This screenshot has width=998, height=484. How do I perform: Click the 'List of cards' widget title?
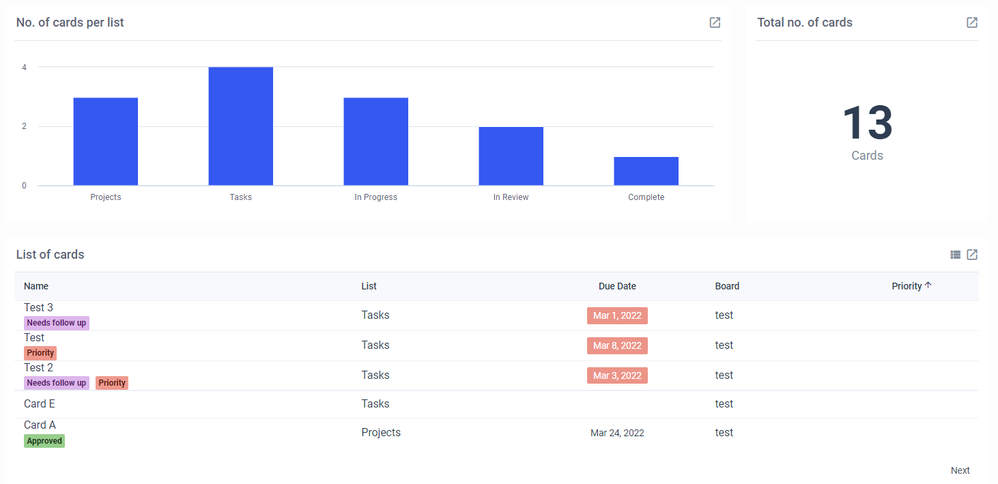50,255
